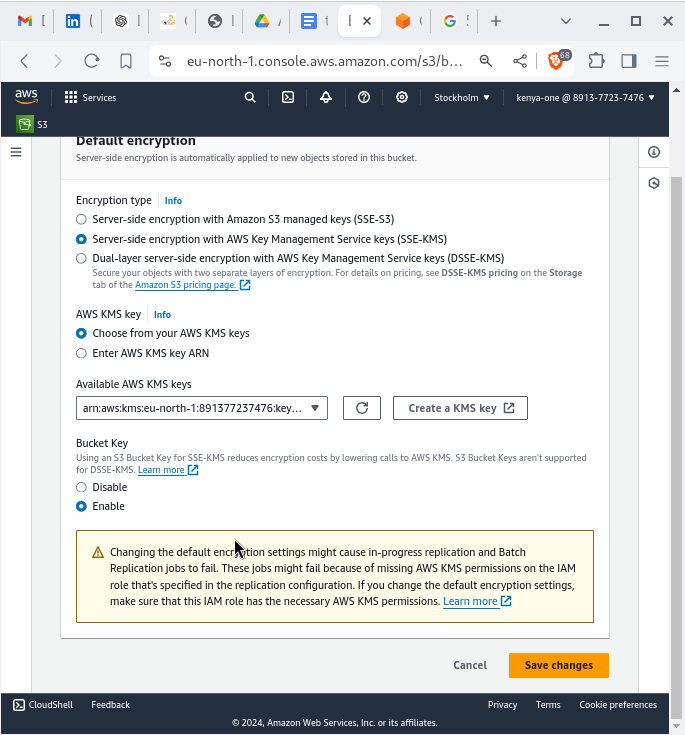Screen dimensions: 685x735
Task: Reload the current page
Action: (91, 61)
